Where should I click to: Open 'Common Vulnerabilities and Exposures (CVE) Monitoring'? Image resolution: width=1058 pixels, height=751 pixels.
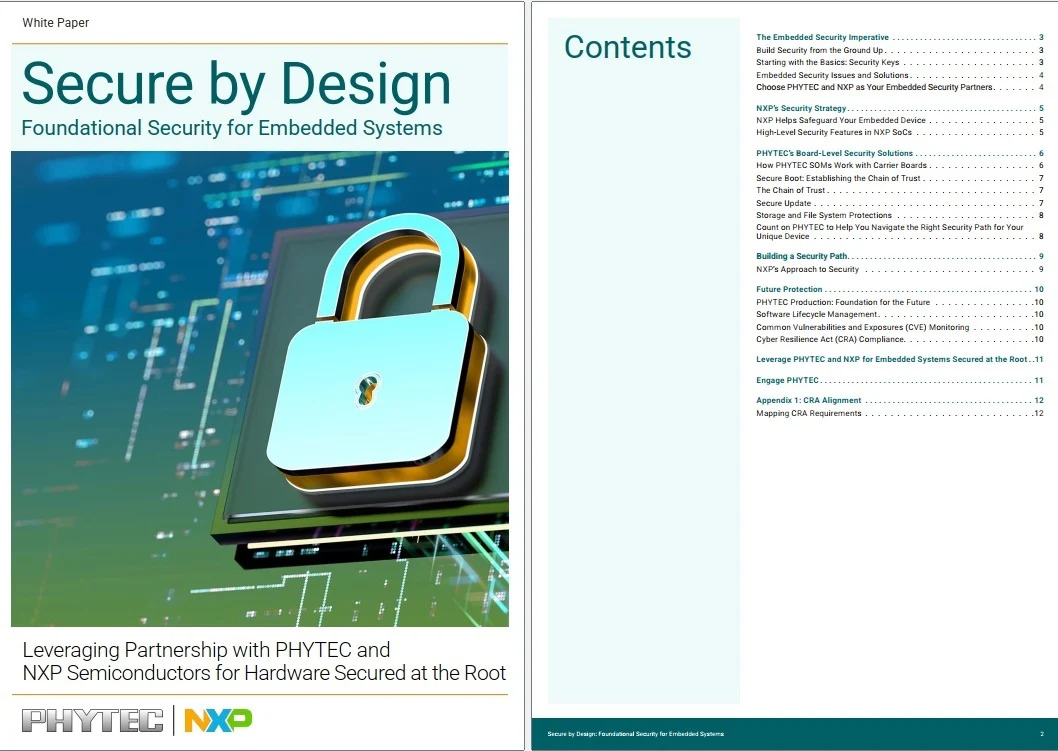tap(899, 327)
